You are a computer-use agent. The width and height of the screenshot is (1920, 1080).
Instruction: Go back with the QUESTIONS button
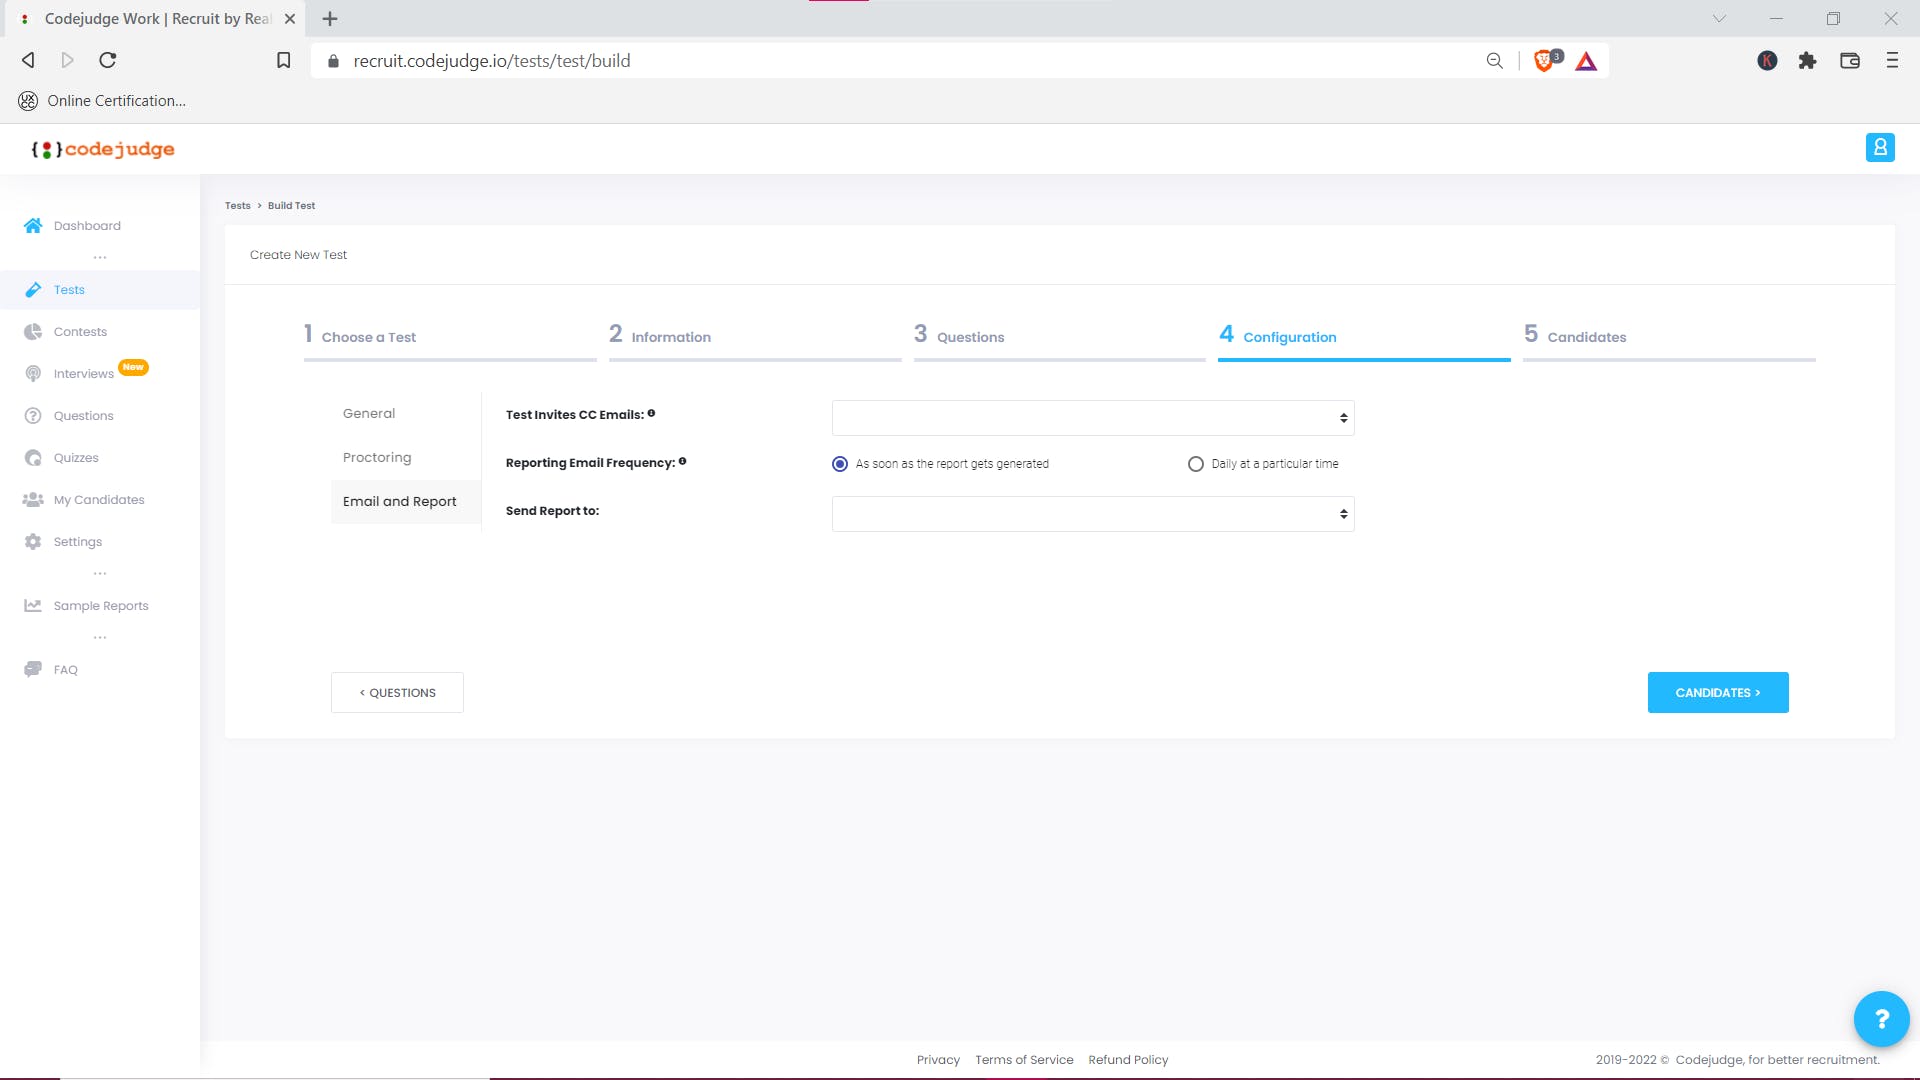point(397,693)
